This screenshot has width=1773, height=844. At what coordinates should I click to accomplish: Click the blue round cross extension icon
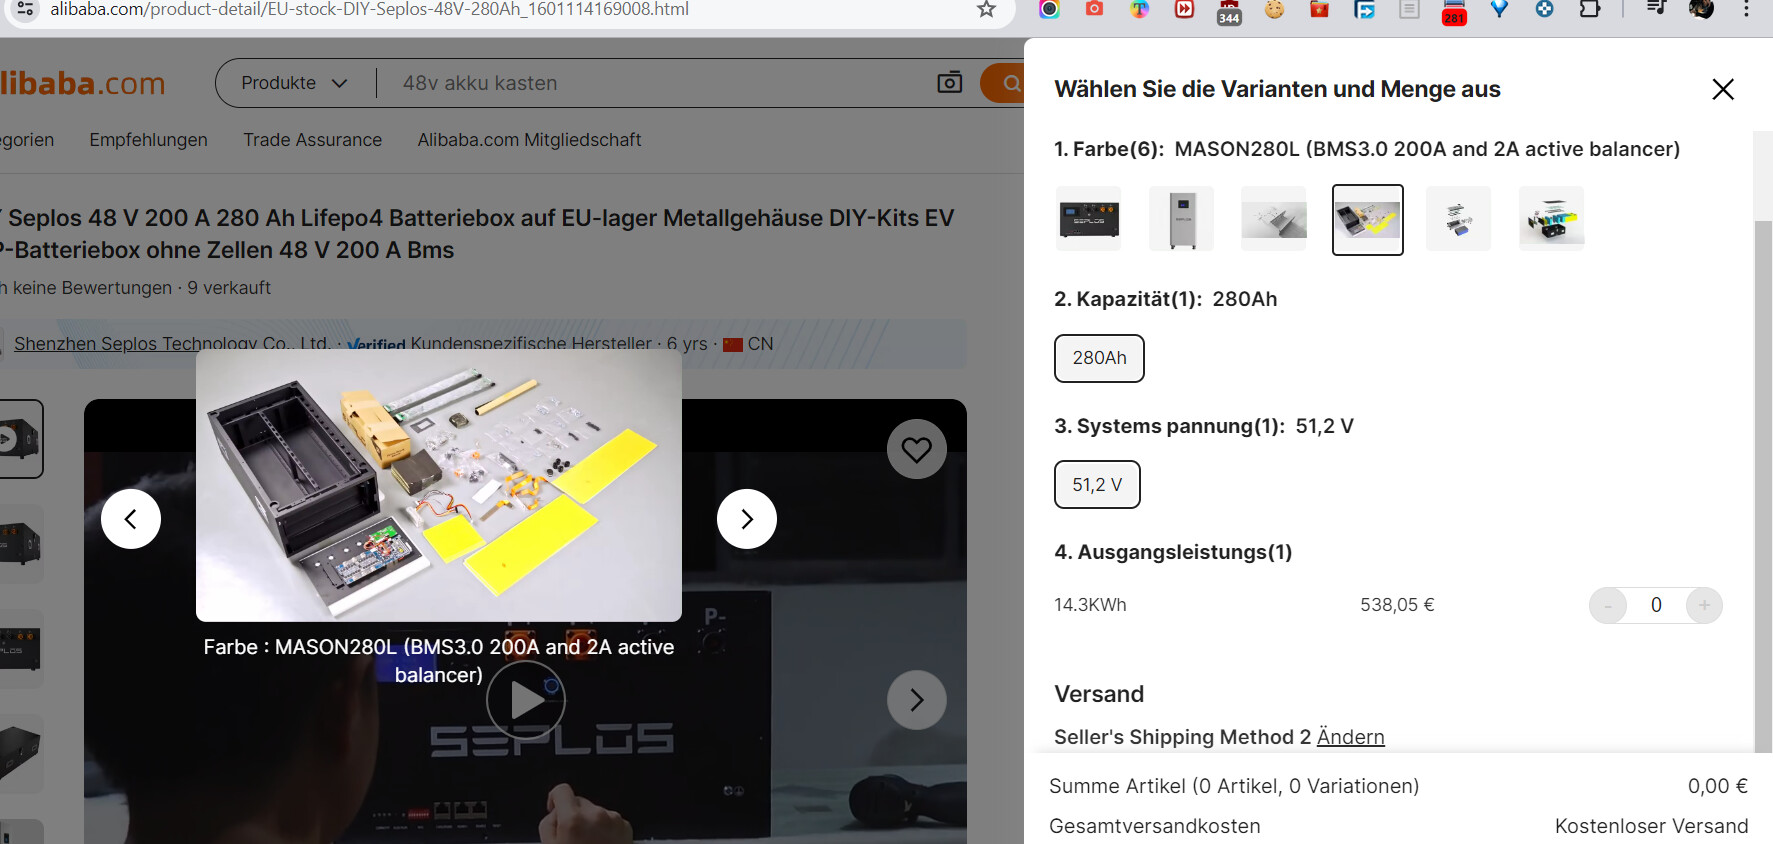(x=1544, y=9)
